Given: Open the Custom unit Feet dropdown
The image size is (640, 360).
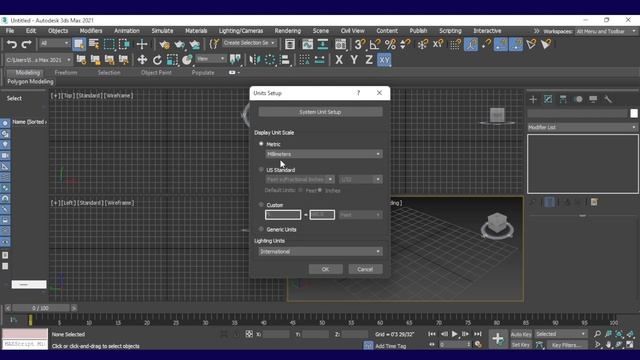Looking at the screenshot, I should click(x=360, y=215).
